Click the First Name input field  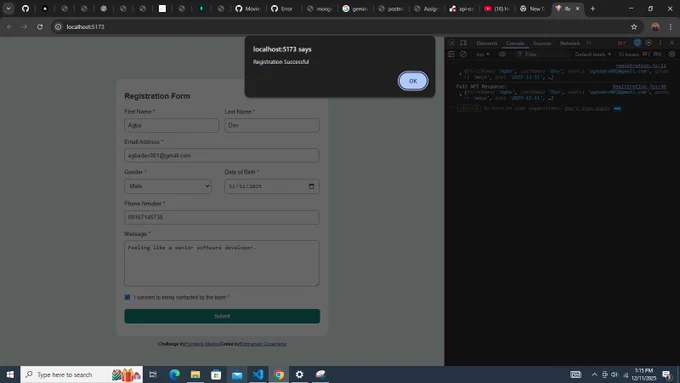171,125
